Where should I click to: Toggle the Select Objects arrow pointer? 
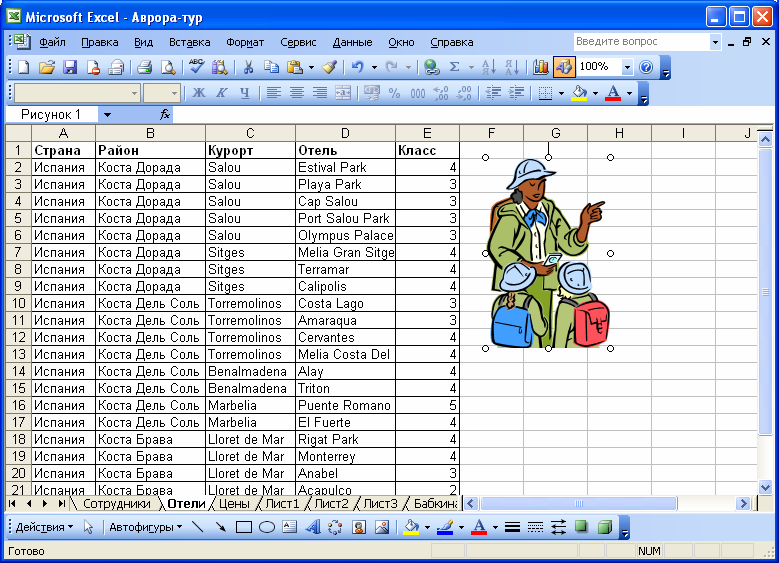88,527
